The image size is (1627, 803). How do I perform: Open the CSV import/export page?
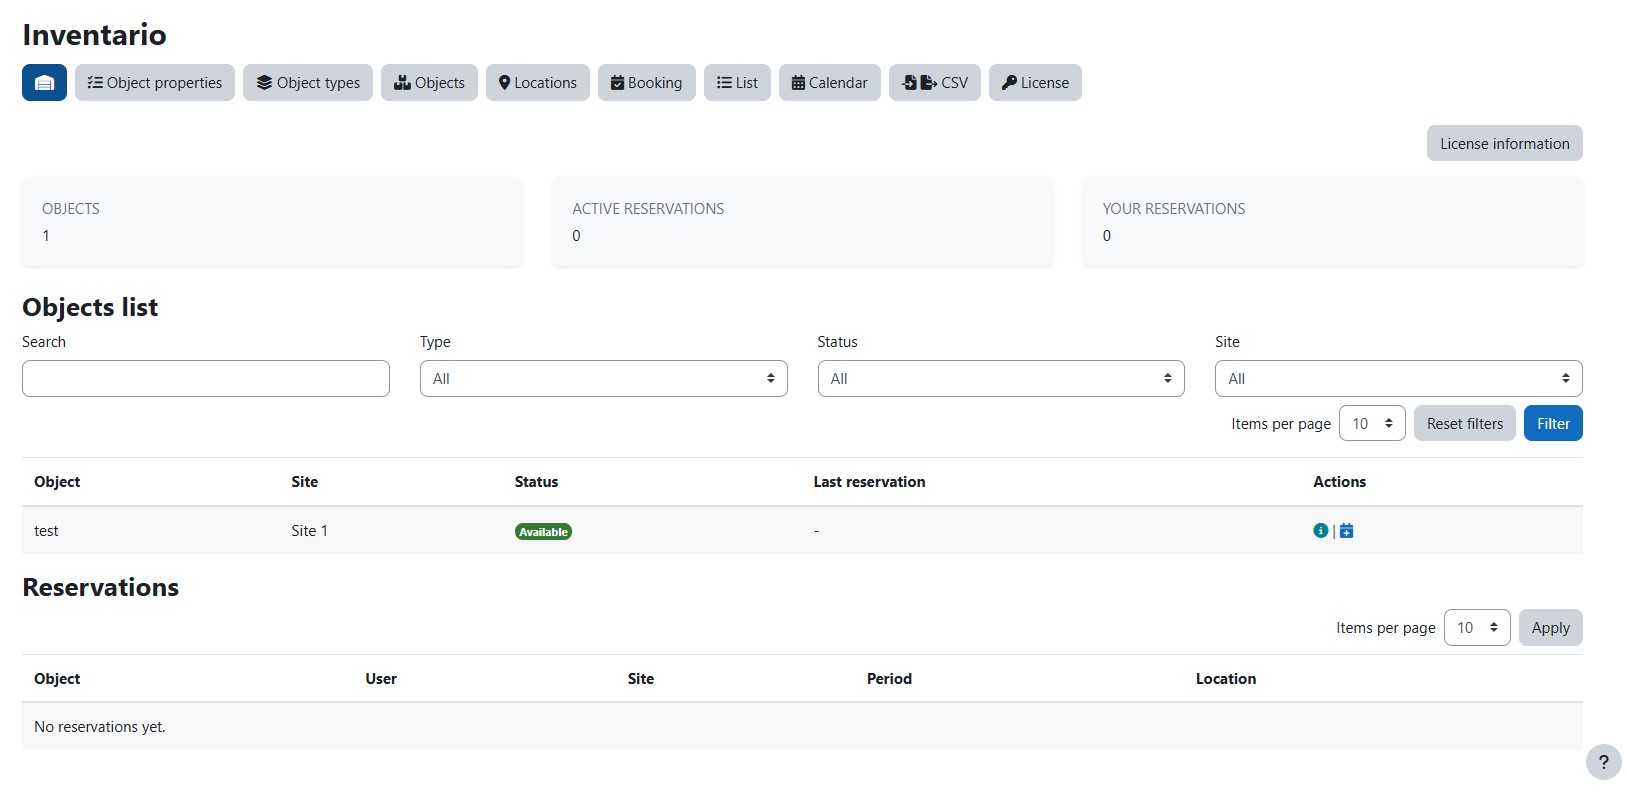coord(934,83)
